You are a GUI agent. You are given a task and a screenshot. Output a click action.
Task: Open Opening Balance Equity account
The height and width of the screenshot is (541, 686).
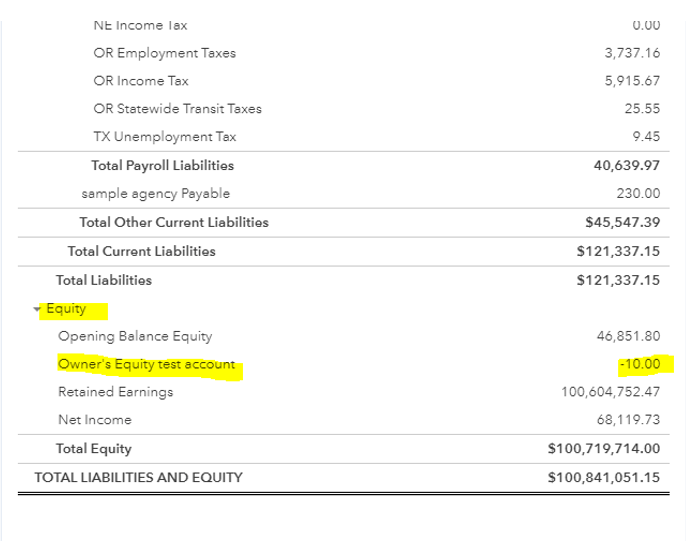(135, 336)
